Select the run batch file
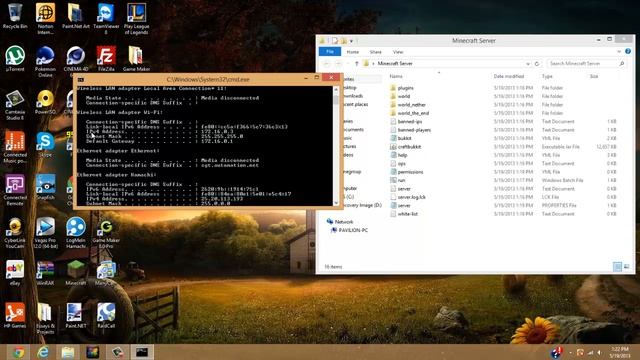Viewport: 640px width, 360px height. click(x=401, y=180)
